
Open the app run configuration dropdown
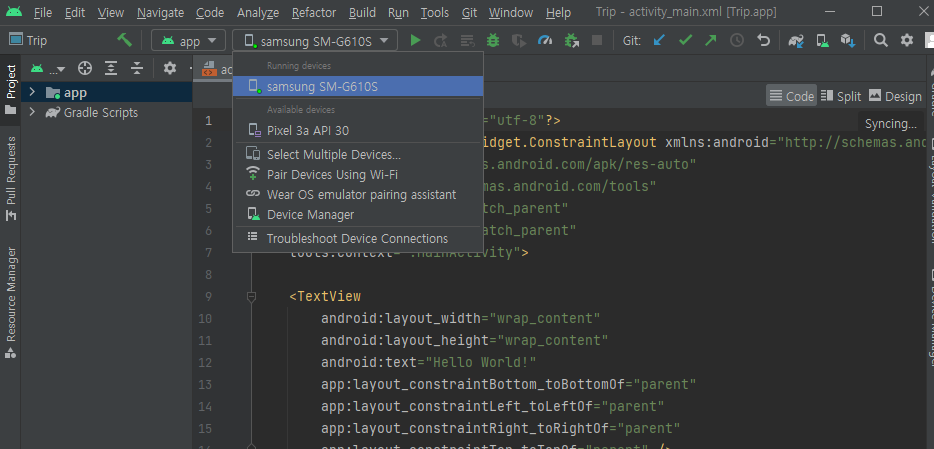[x=189, y=40]
